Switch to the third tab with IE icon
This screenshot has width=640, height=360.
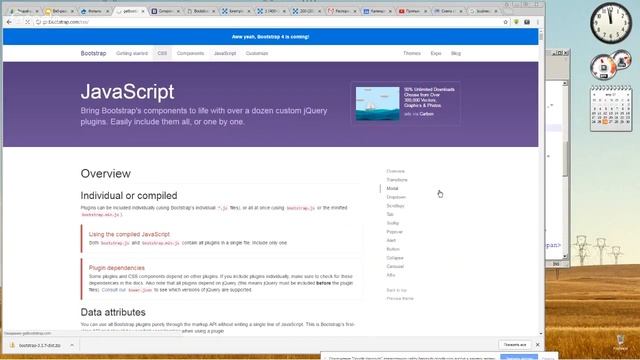point(95,11)
